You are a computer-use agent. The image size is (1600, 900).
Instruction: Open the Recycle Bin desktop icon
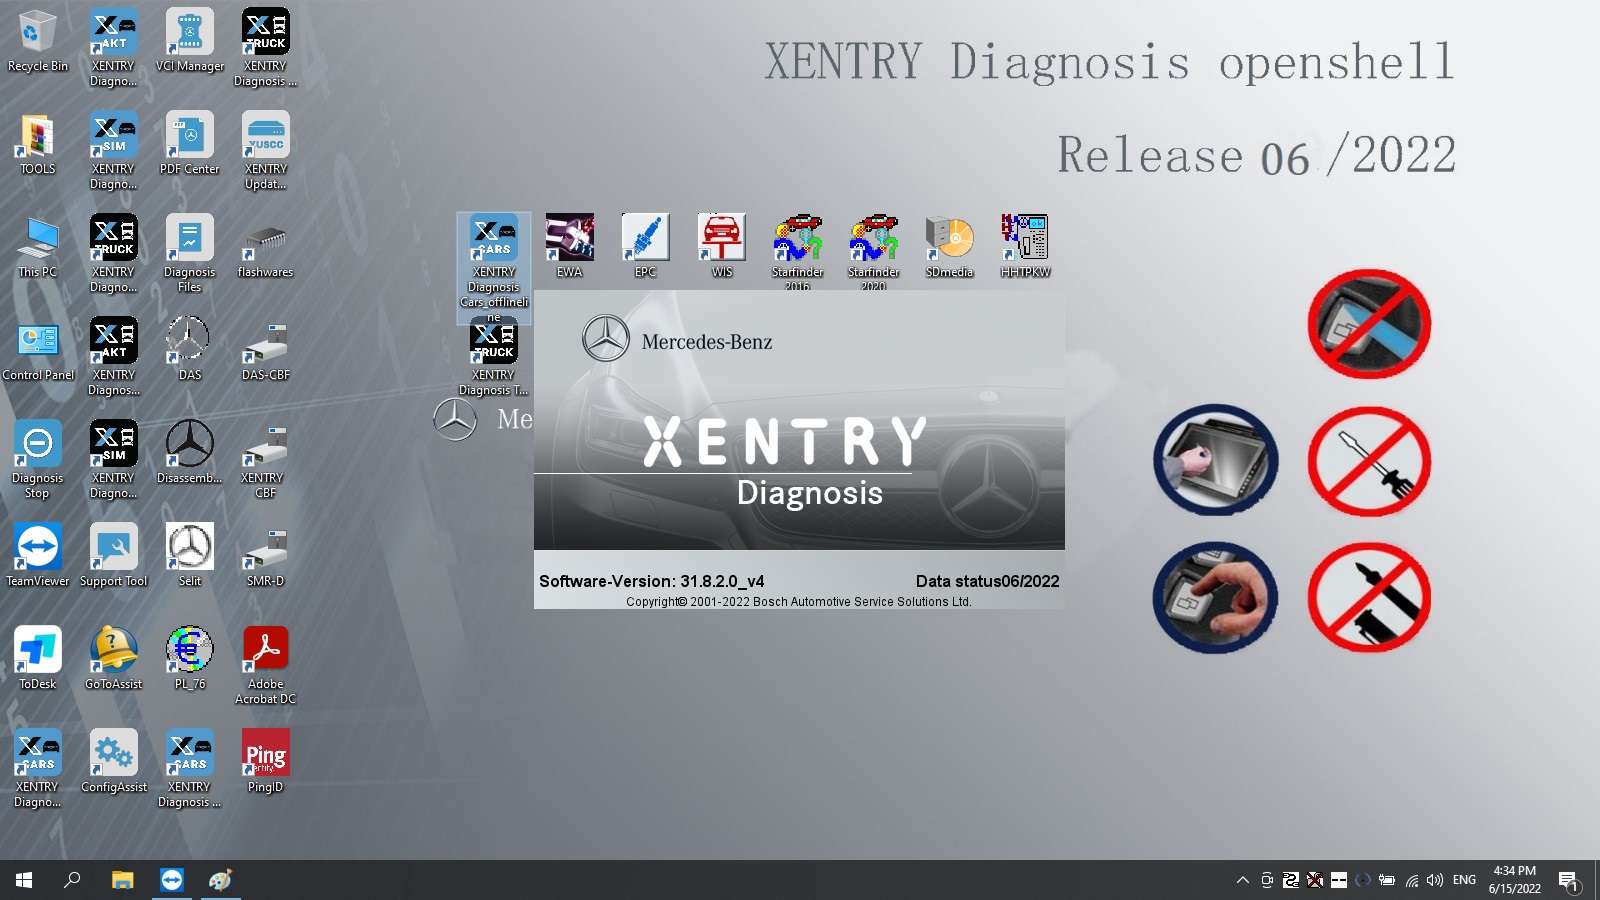(37, 42)
